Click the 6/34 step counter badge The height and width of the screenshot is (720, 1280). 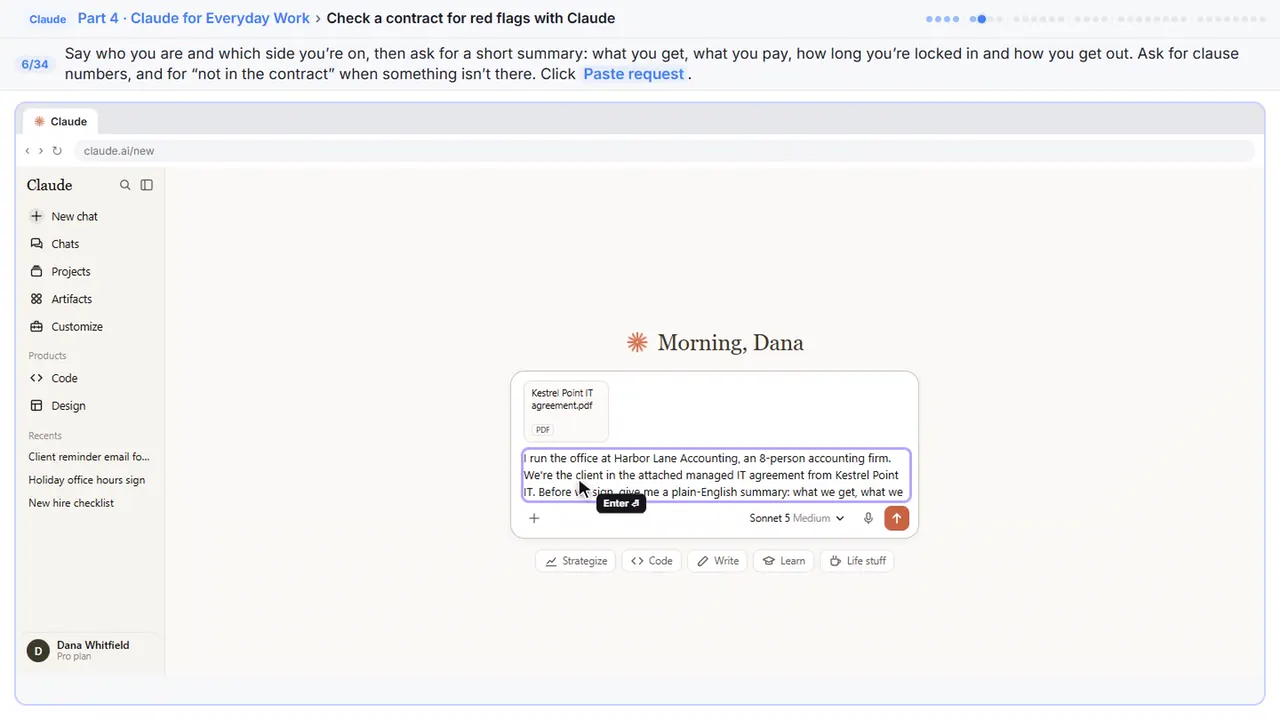(x=35, y=64)
